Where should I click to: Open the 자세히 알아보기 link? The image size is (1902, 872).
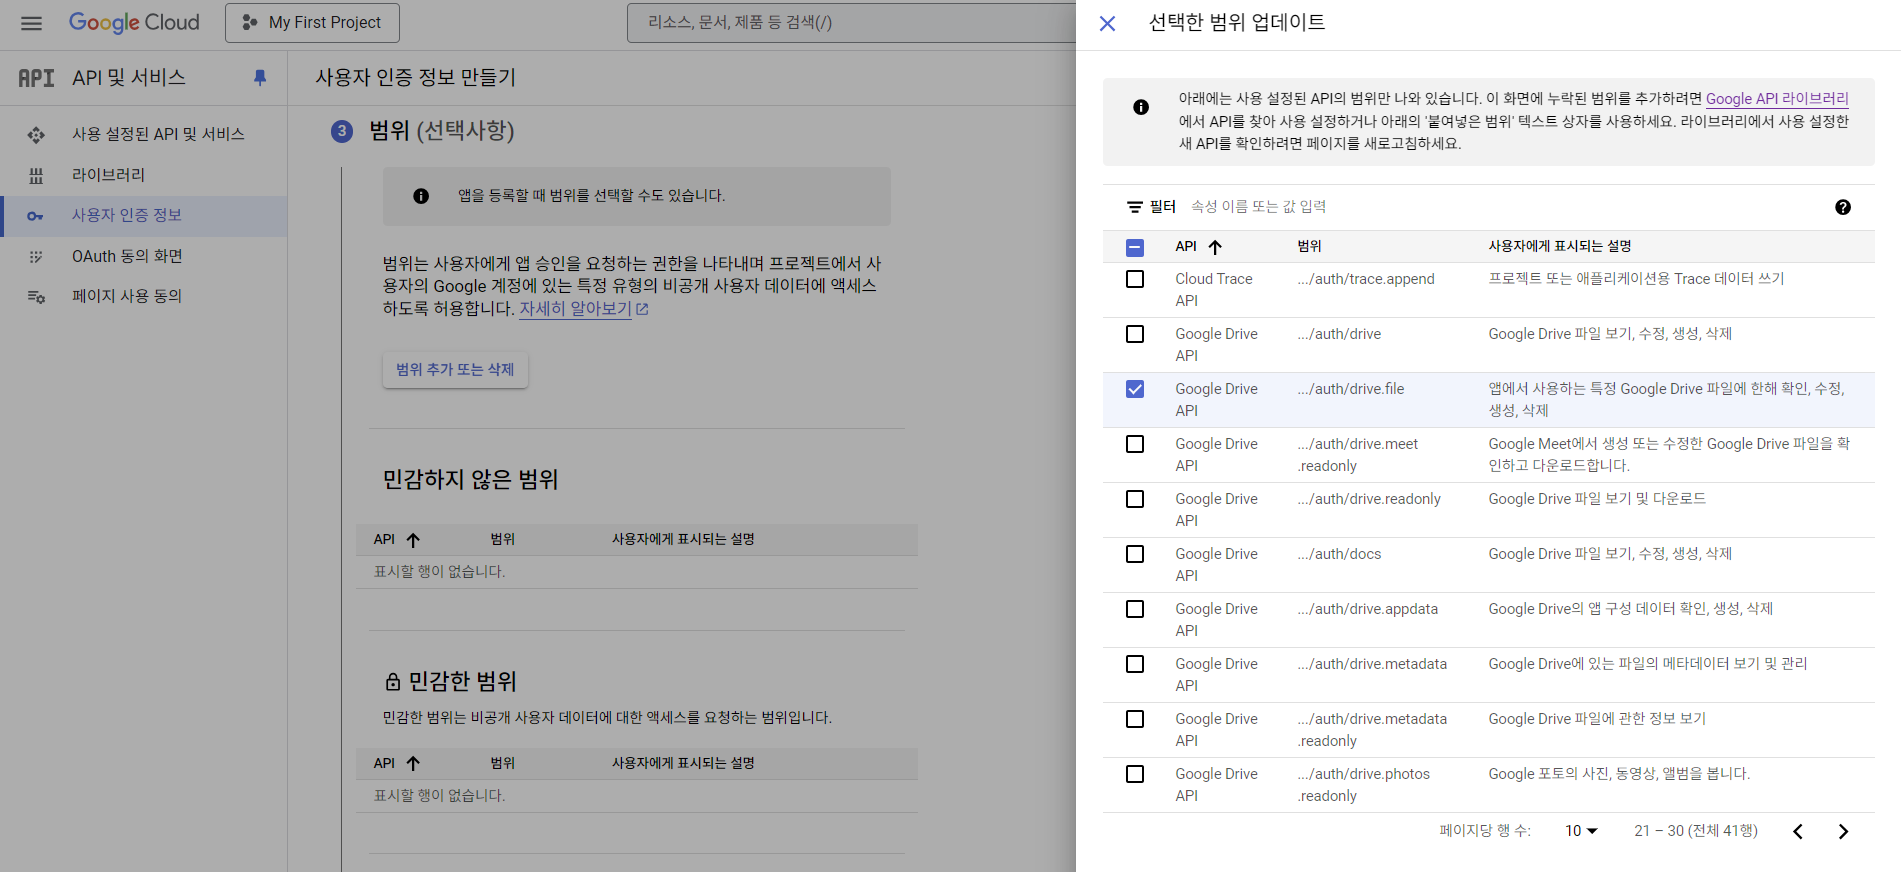click(x=575, y=309)
